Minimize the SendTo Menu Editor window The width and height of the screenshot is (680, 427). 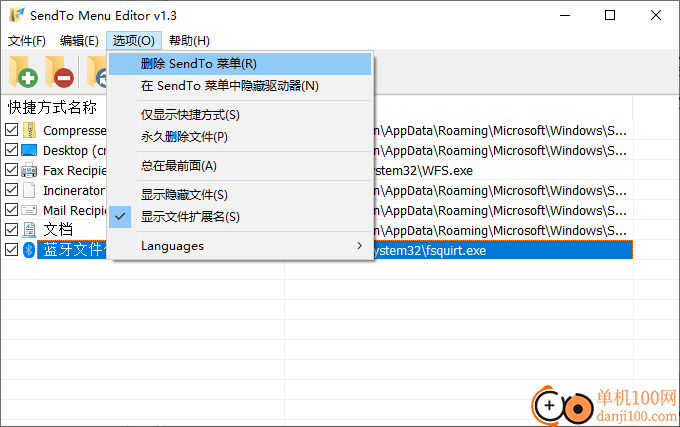coord(565,16)
